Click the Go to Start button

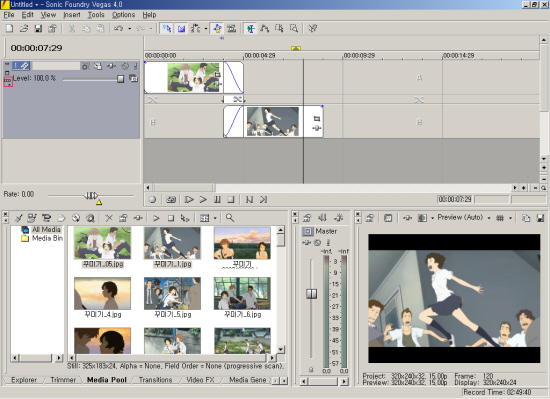249,200
